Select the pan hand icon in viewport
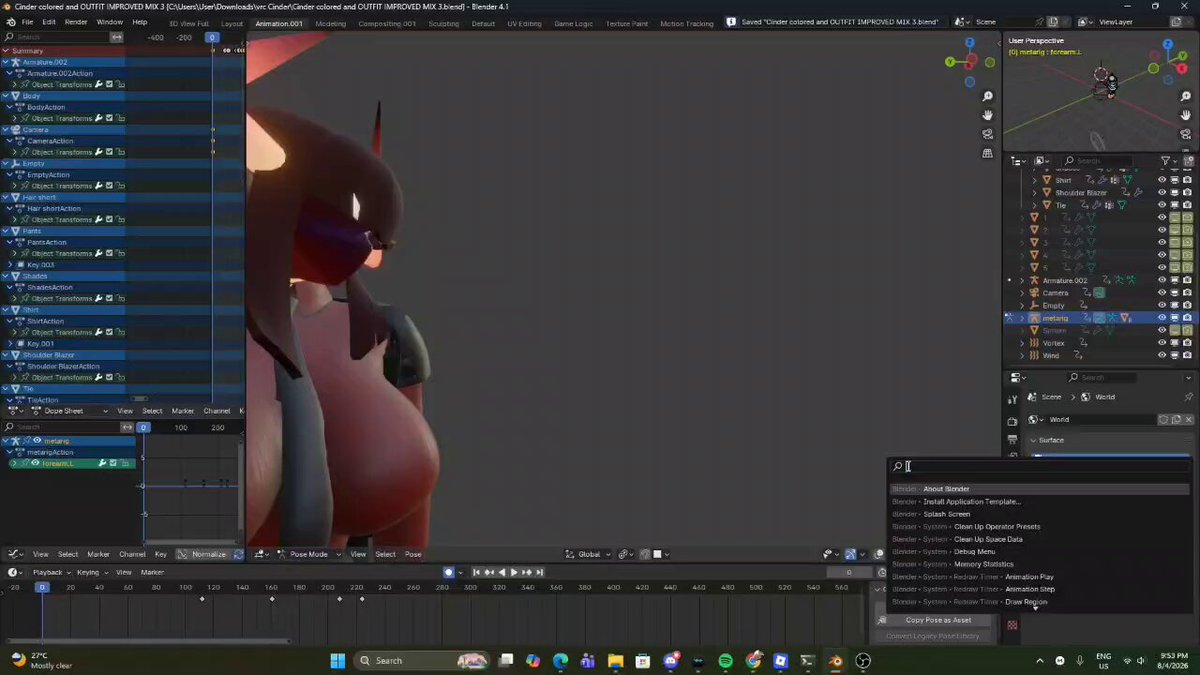1200x675 pixels. [x=987, y=115]
